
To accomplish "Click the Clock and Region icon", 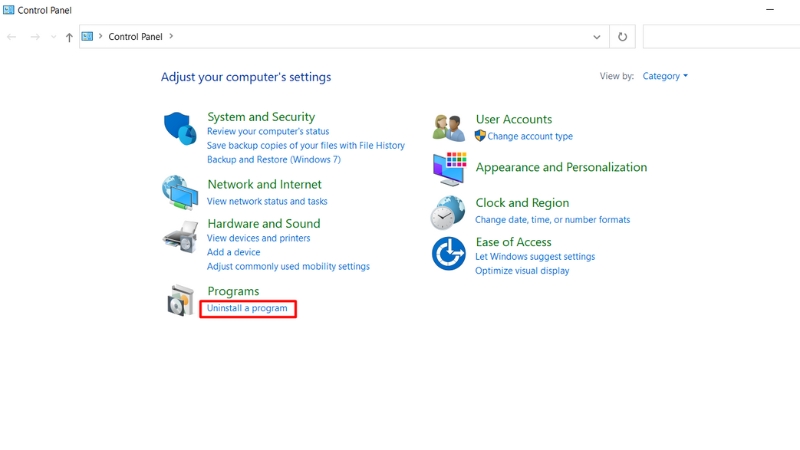I will pos(448,213).
